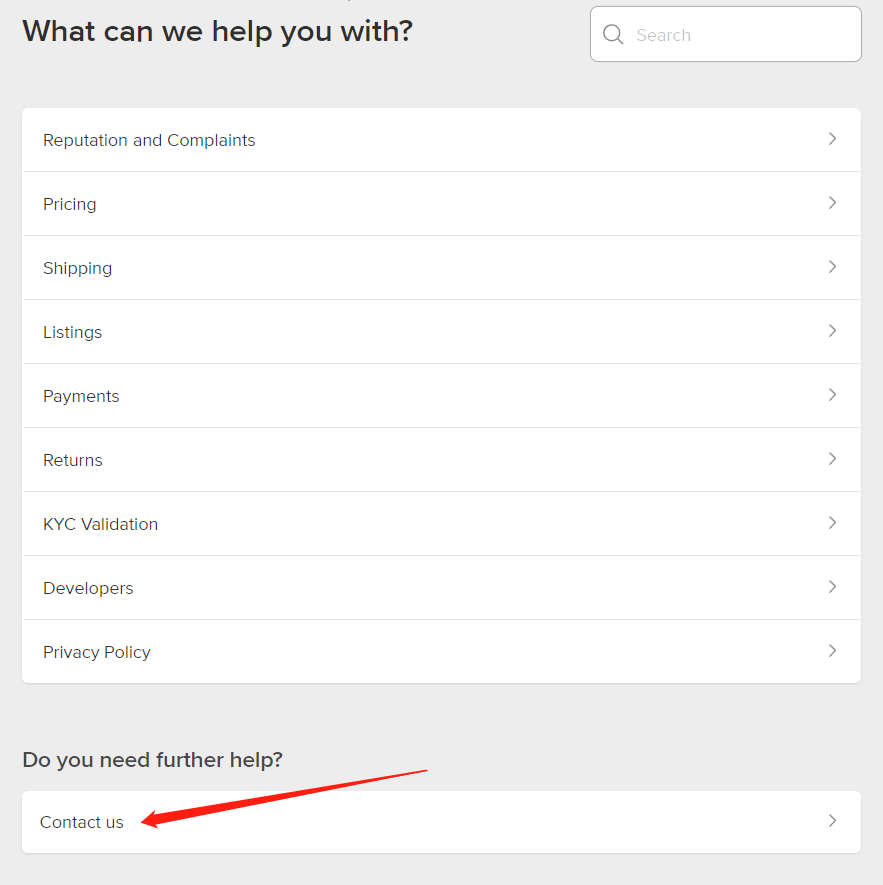Expand the Listings chevron arrow

click(x=832, y=331)
